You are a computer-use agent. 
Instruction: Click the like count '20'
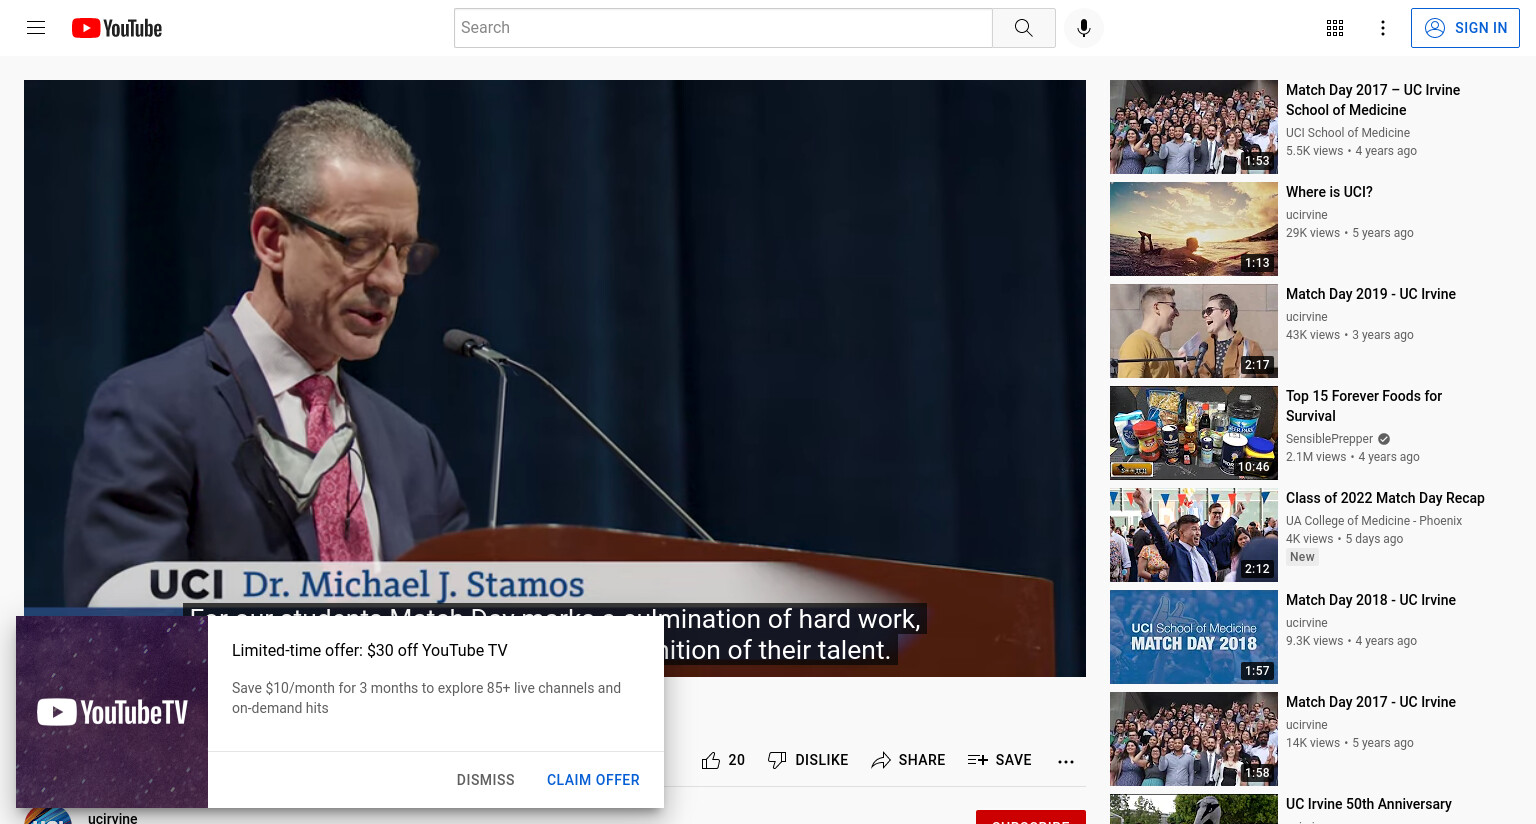click(x=737, y=760)
